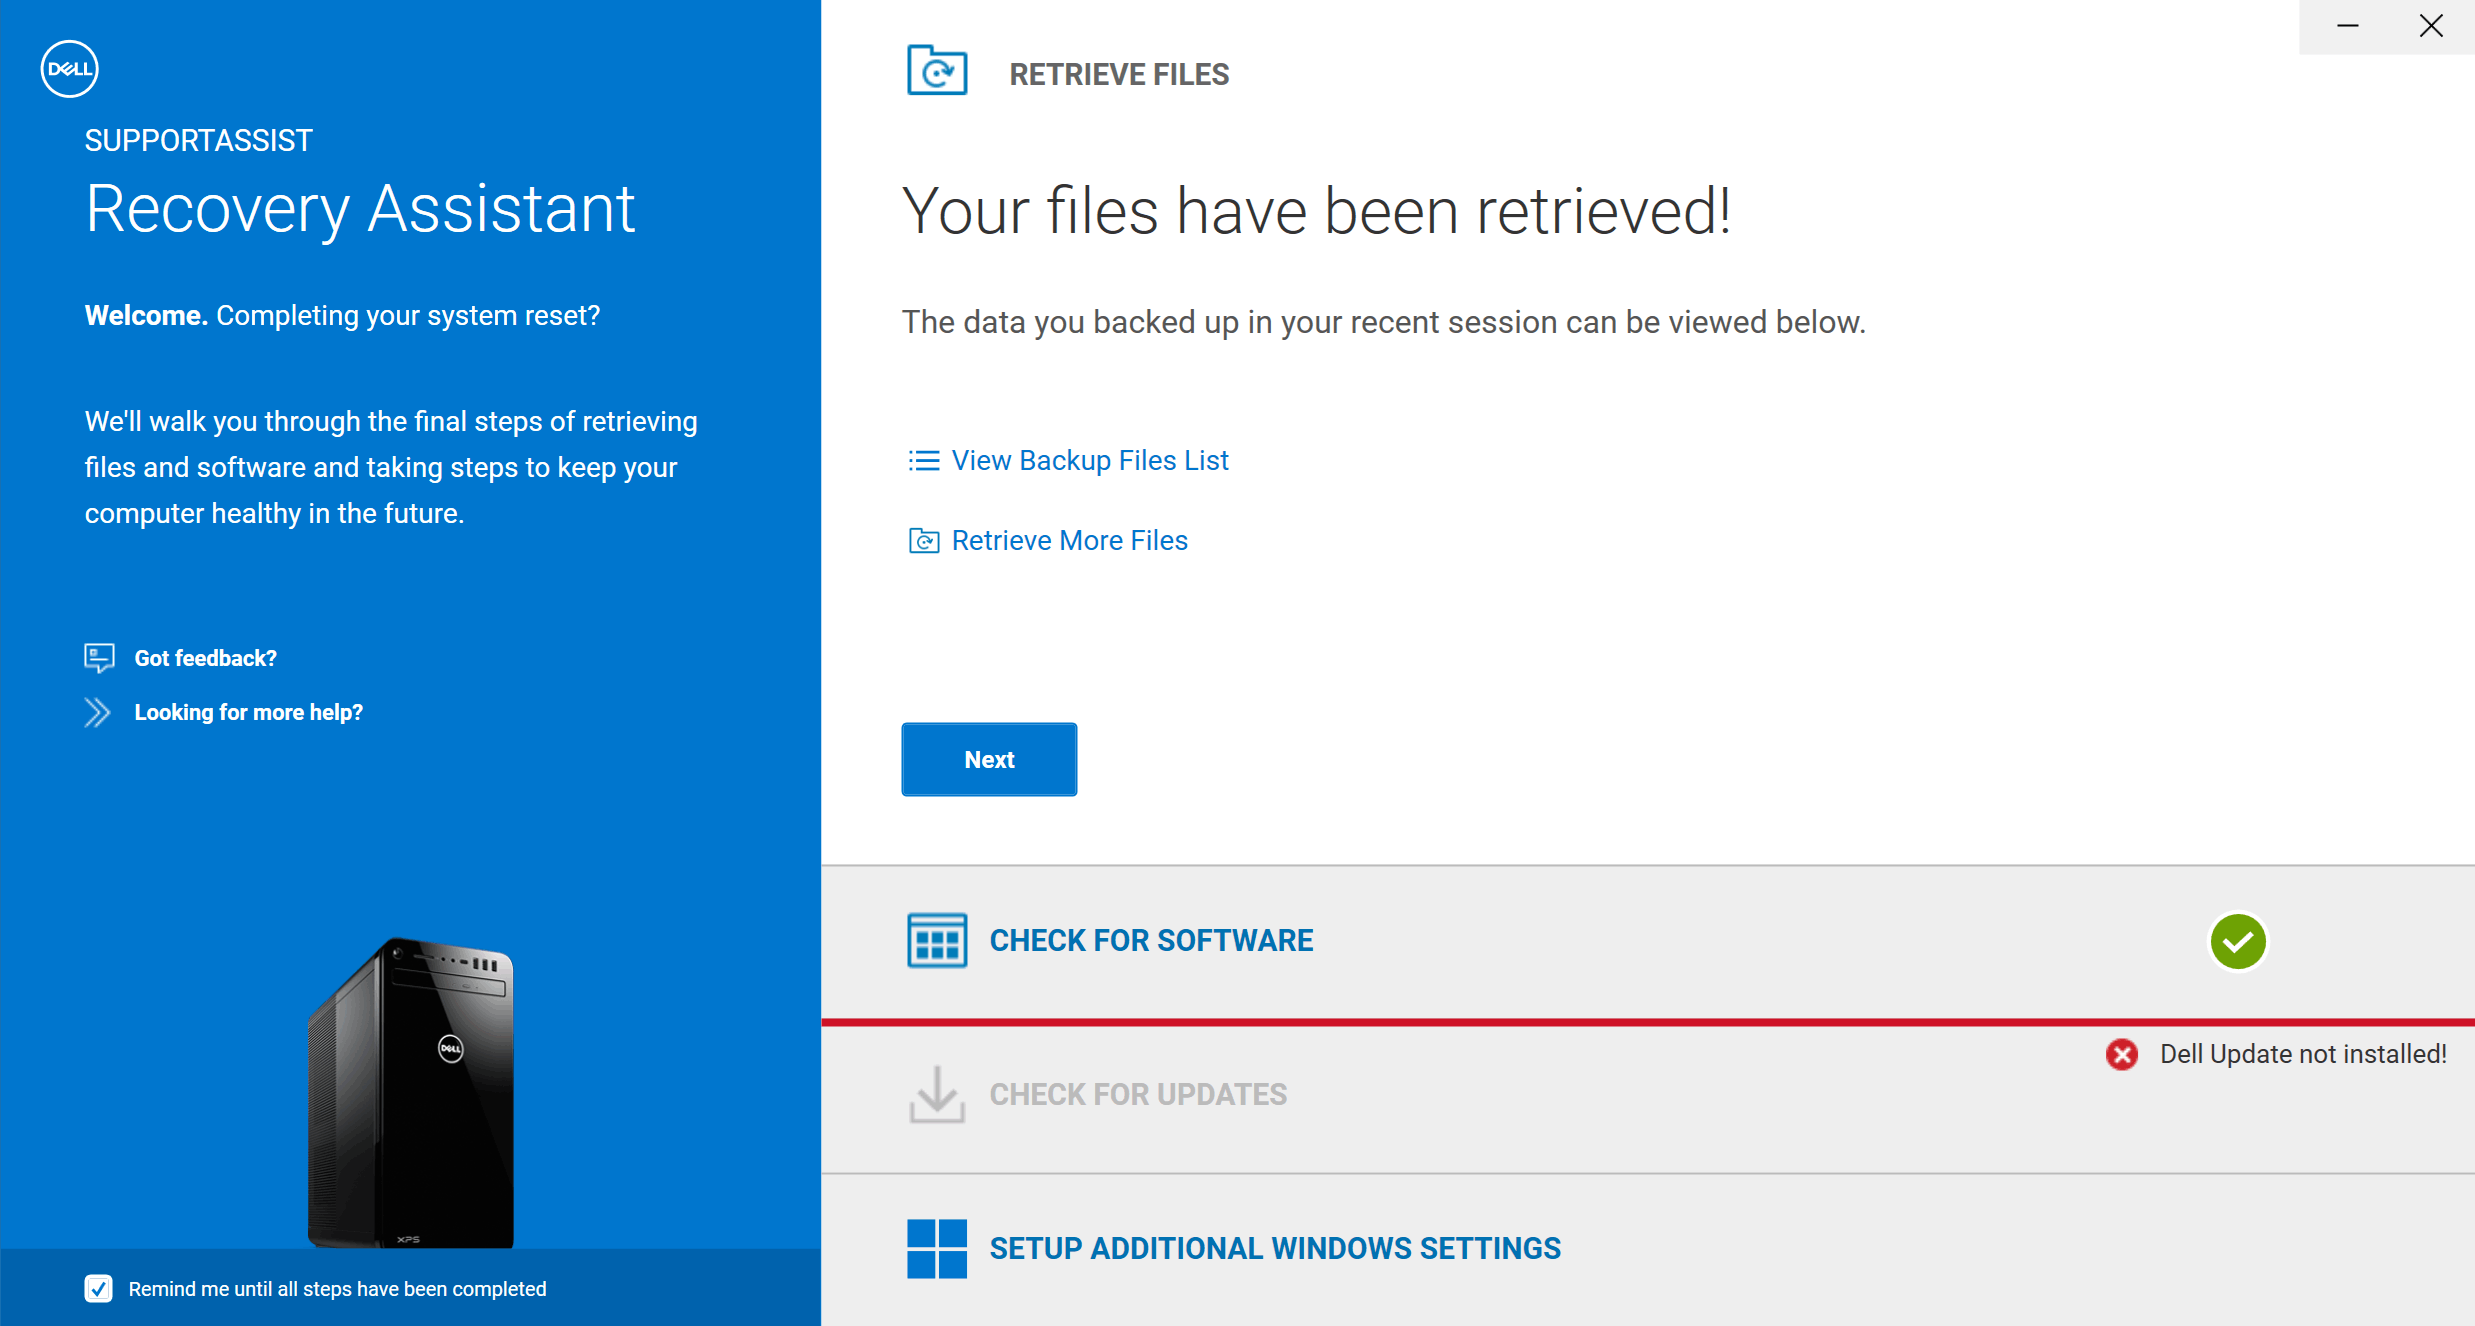Click the backup files list icon
Image resolution: width=2475 pixels, height=1326 pixels.
pos(923,460)
